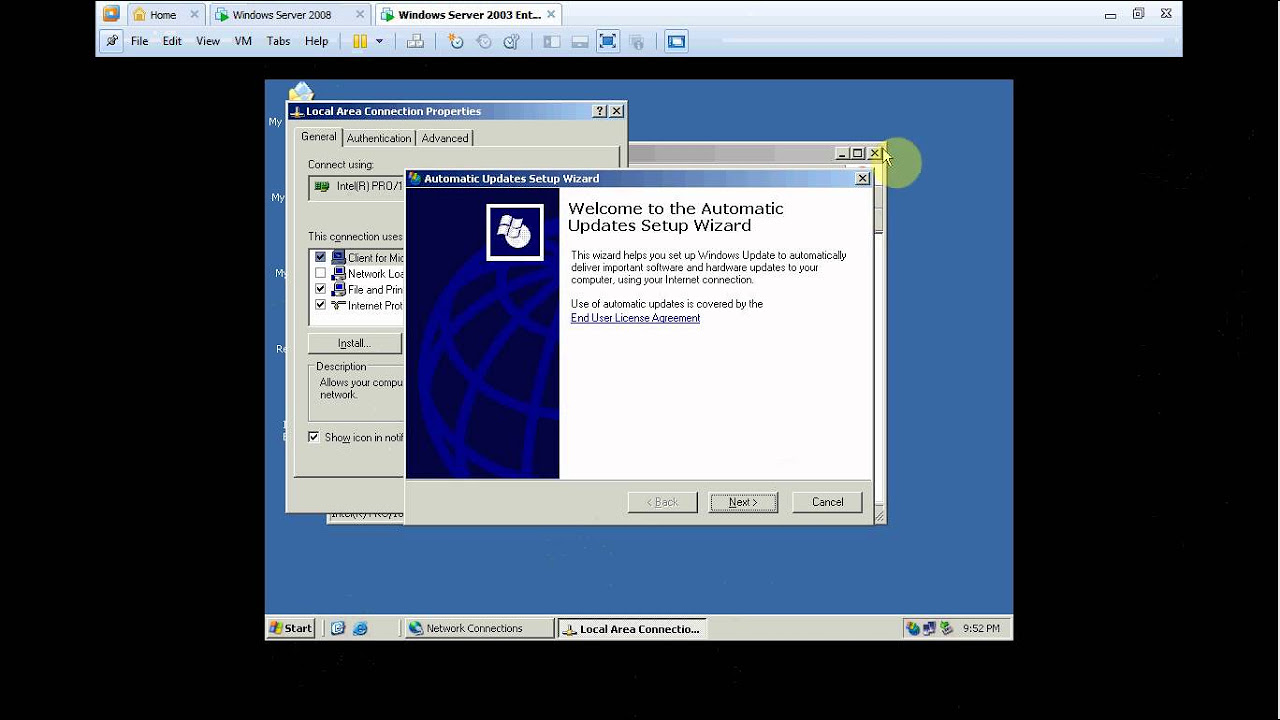This screenshot has height=720, width=1280.
Task: Open the End User License Agreement link
Action: point(635,318)
